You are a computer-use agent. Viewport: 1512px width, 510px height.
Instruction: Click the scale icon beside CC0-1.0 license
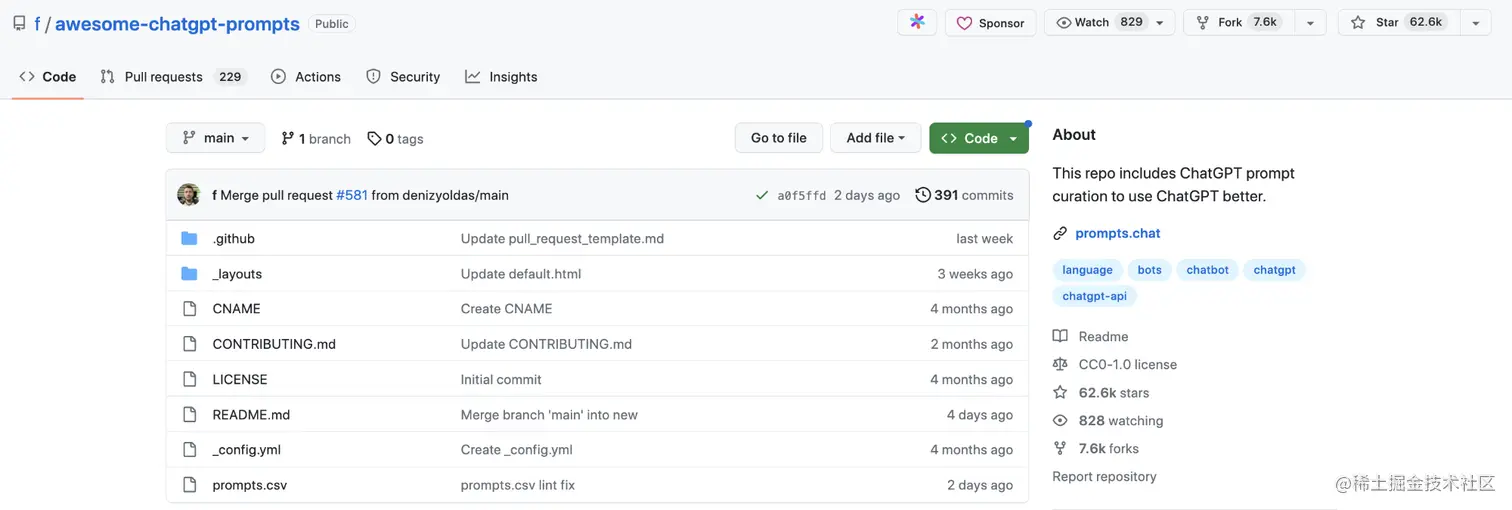(x=1060, y=364)
